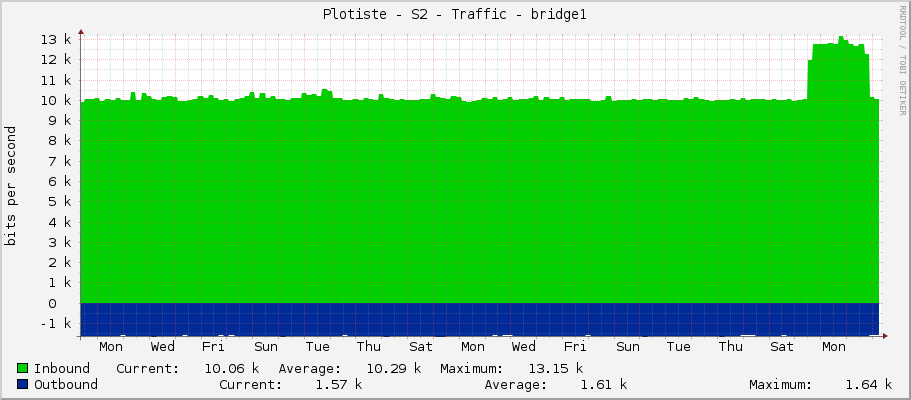This screenshot has width=911, height=400.
Task: Click the Outbound maximum value '1.64 k'
Action: (x=869, y=384)
